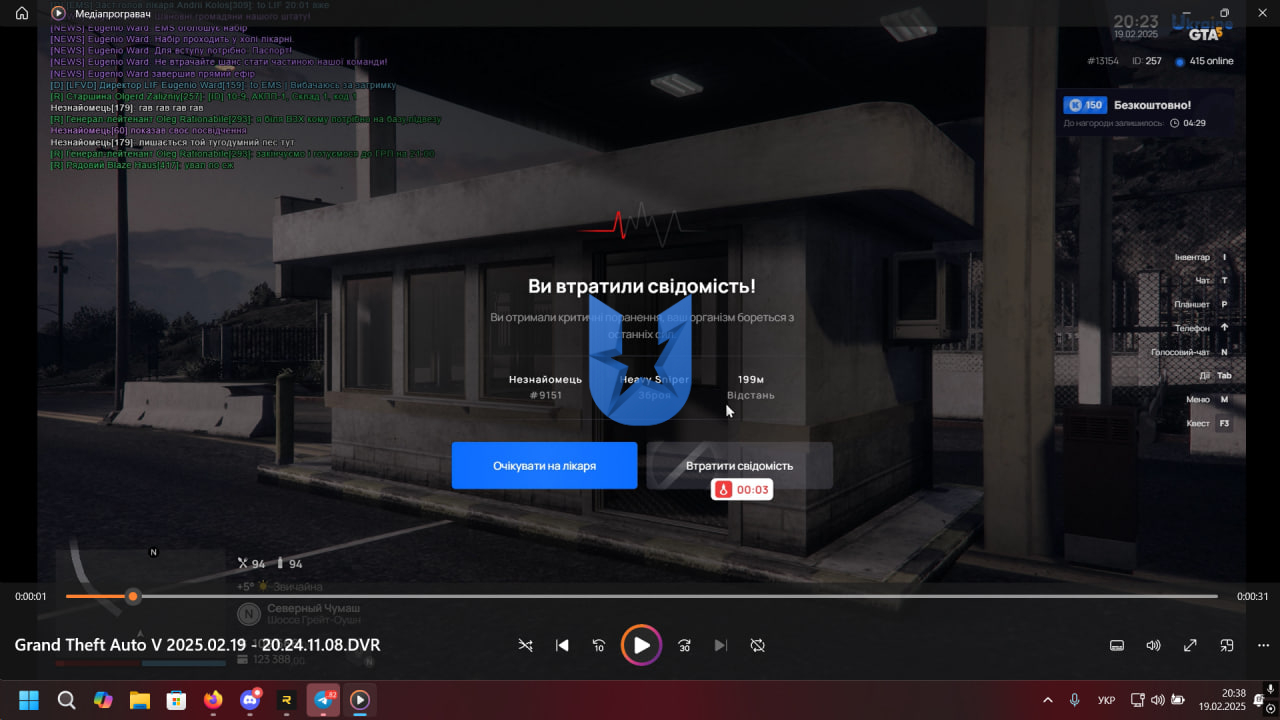Click the Втратити свідомість button
Screen dimensions: 1280x720
click(739, 466)
